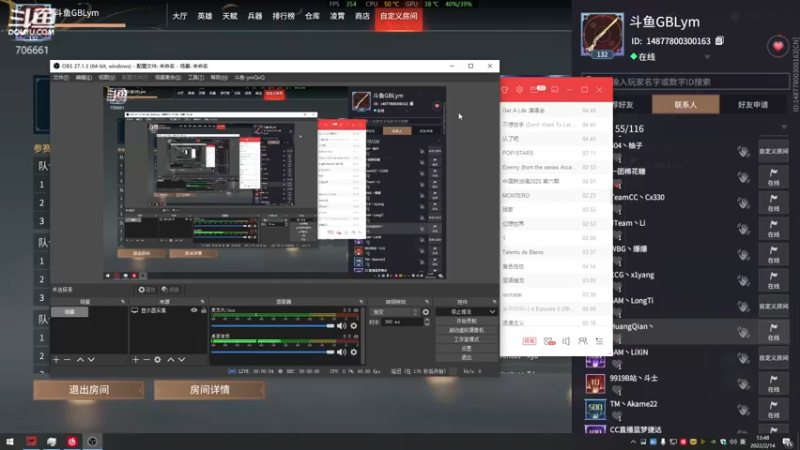Screen dimensions: 800x450
Task: Open the stop streaming dropdown arrow
Action: (x=492, y=312)
